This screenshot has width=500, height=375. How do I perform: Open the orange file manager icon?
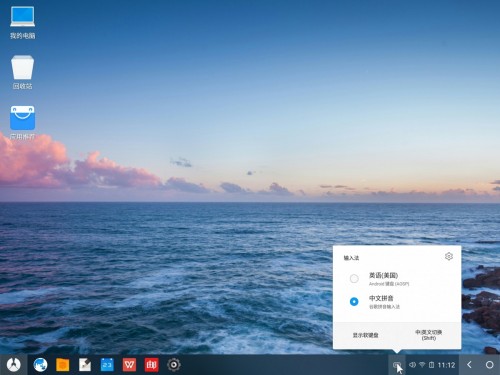point(63,365)
